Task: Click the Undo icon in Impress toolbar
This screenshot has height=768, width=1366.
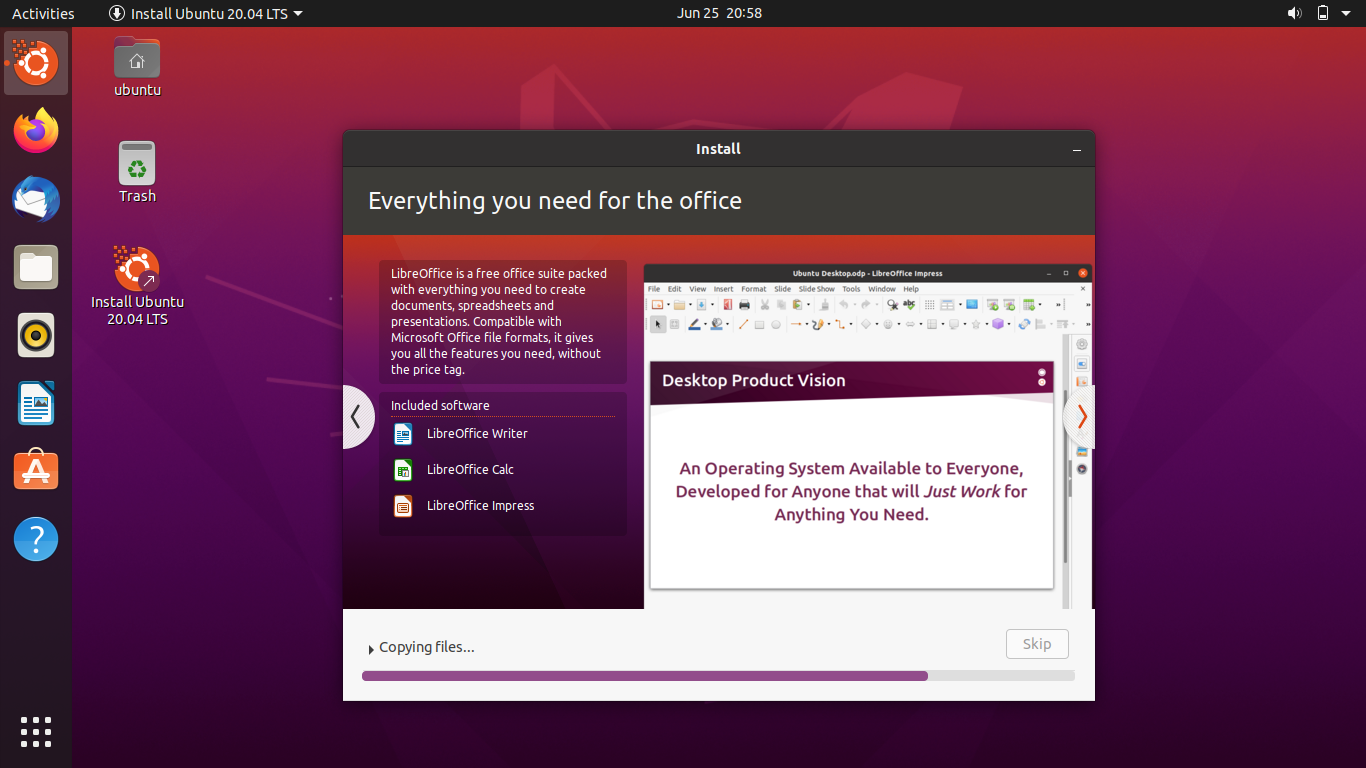Action: tap(844, 304)
